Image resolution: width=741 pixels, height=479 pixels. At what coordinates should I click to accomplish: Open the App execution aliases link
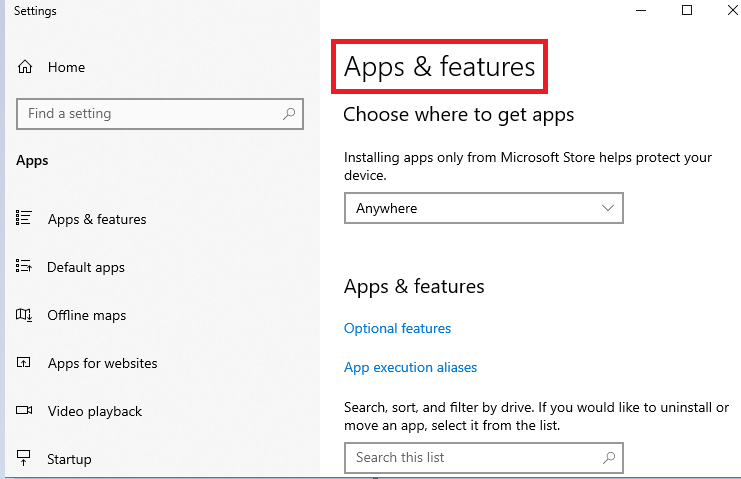pyautogui.click(x=410, y=368)
